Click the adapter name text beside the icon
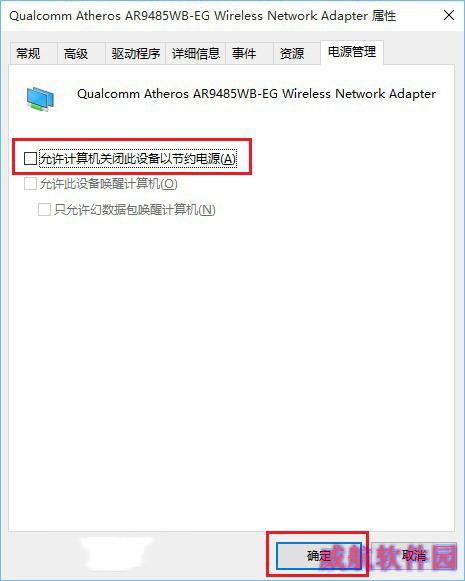Image resolution: width=465 pixels, height=581 pixels. point(256,94)
